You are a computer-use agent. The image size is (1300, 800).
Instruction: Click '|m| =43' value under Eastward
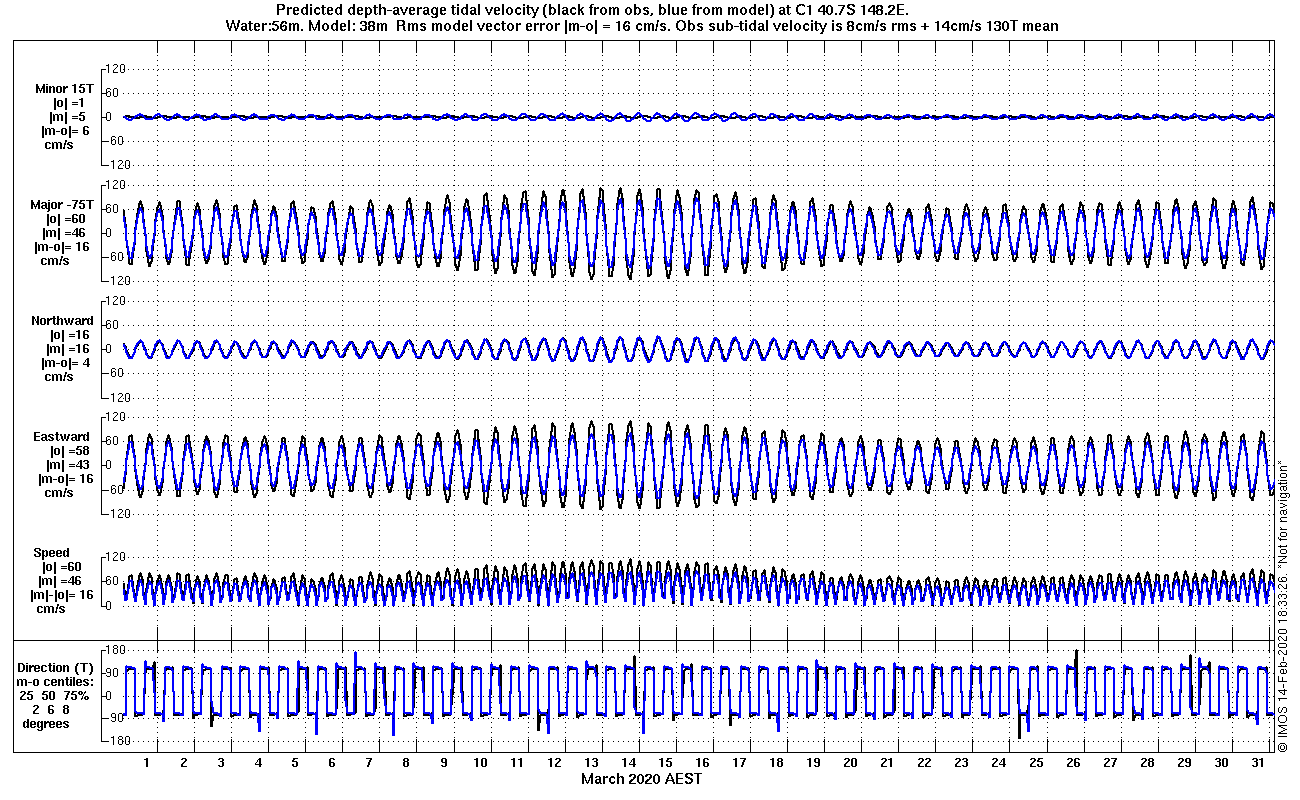(x=68, y=465)
